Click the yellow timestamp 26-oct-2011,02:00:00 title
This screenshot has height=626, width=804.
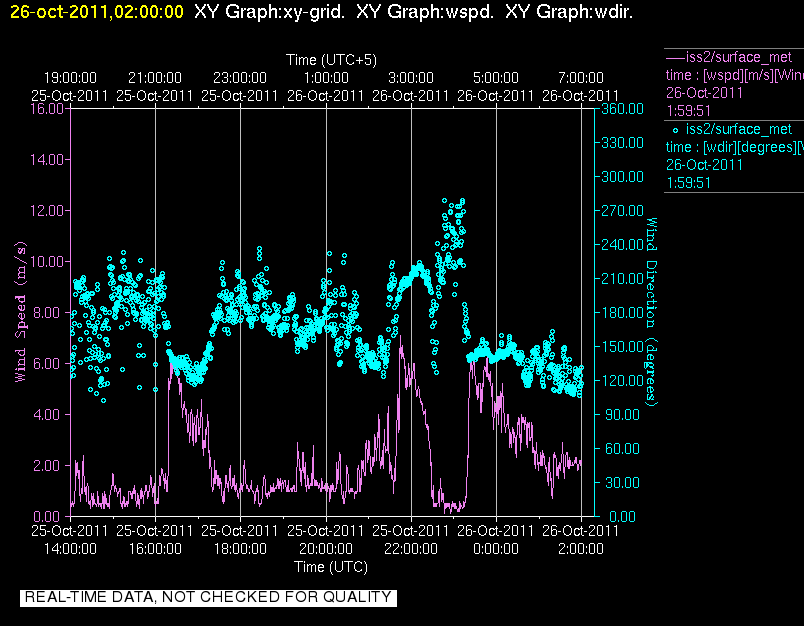click(x=96, y=12)
